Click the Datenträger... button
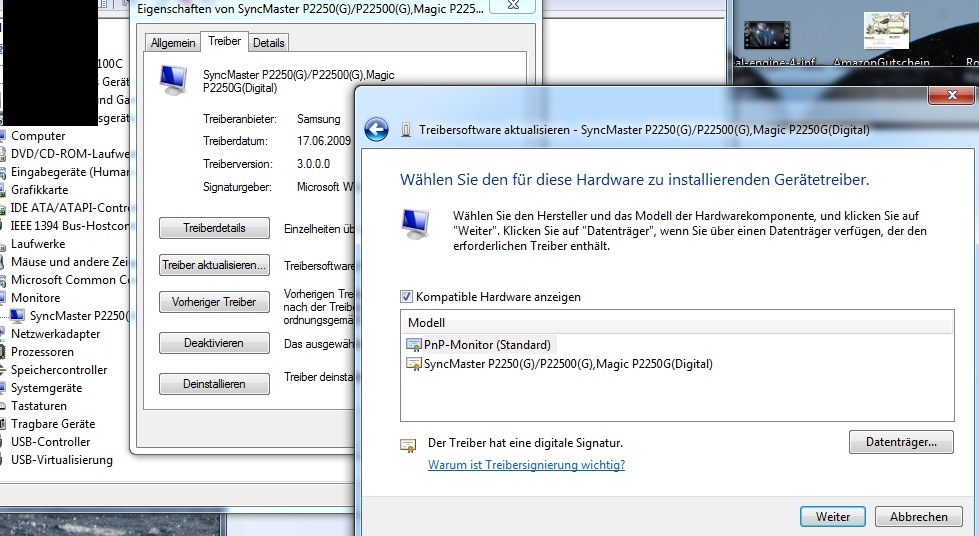Viewport: 979px width, 536px height. pyautogui.click(x=901, y=442)
